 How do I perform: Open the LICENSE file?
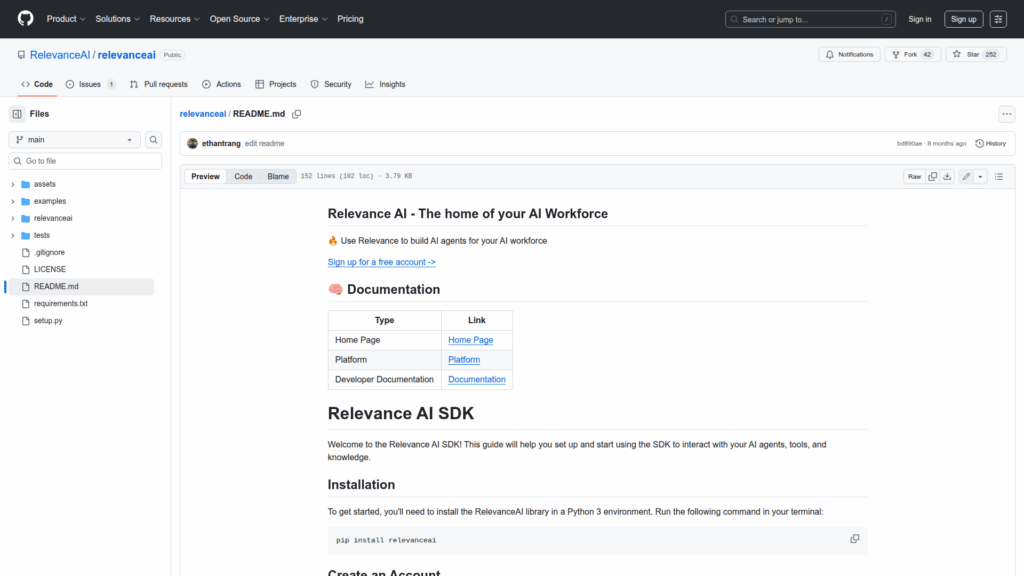50,269
